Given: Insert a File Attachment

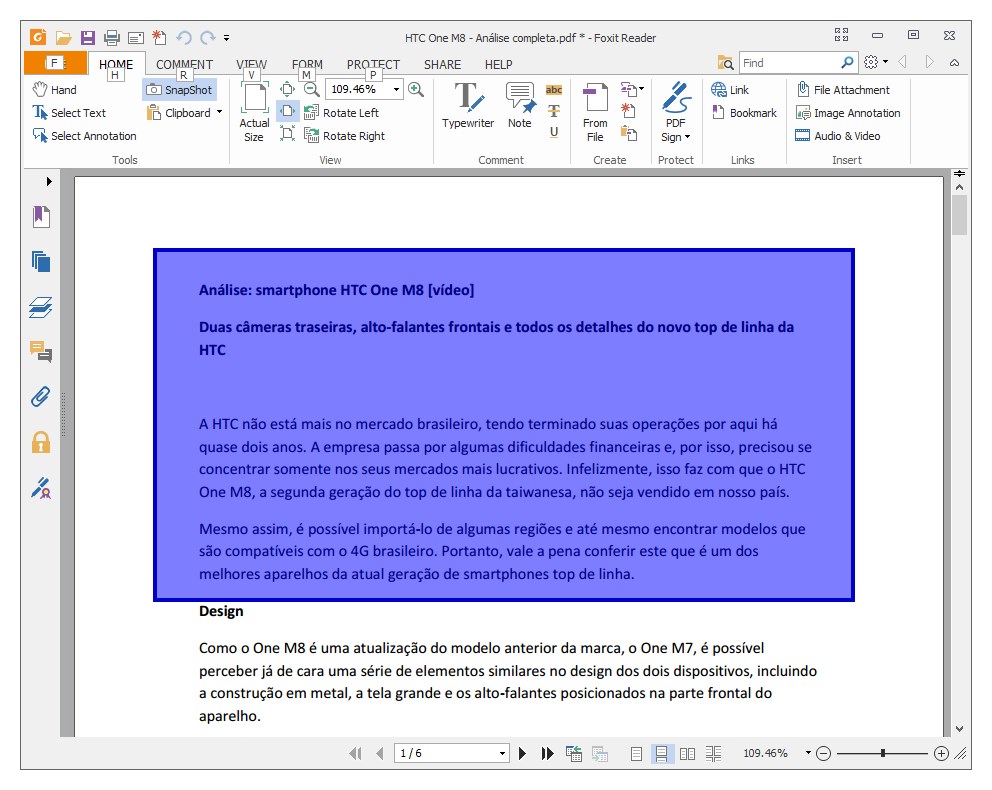Looking at the screenshot, I should coord(843,90).
